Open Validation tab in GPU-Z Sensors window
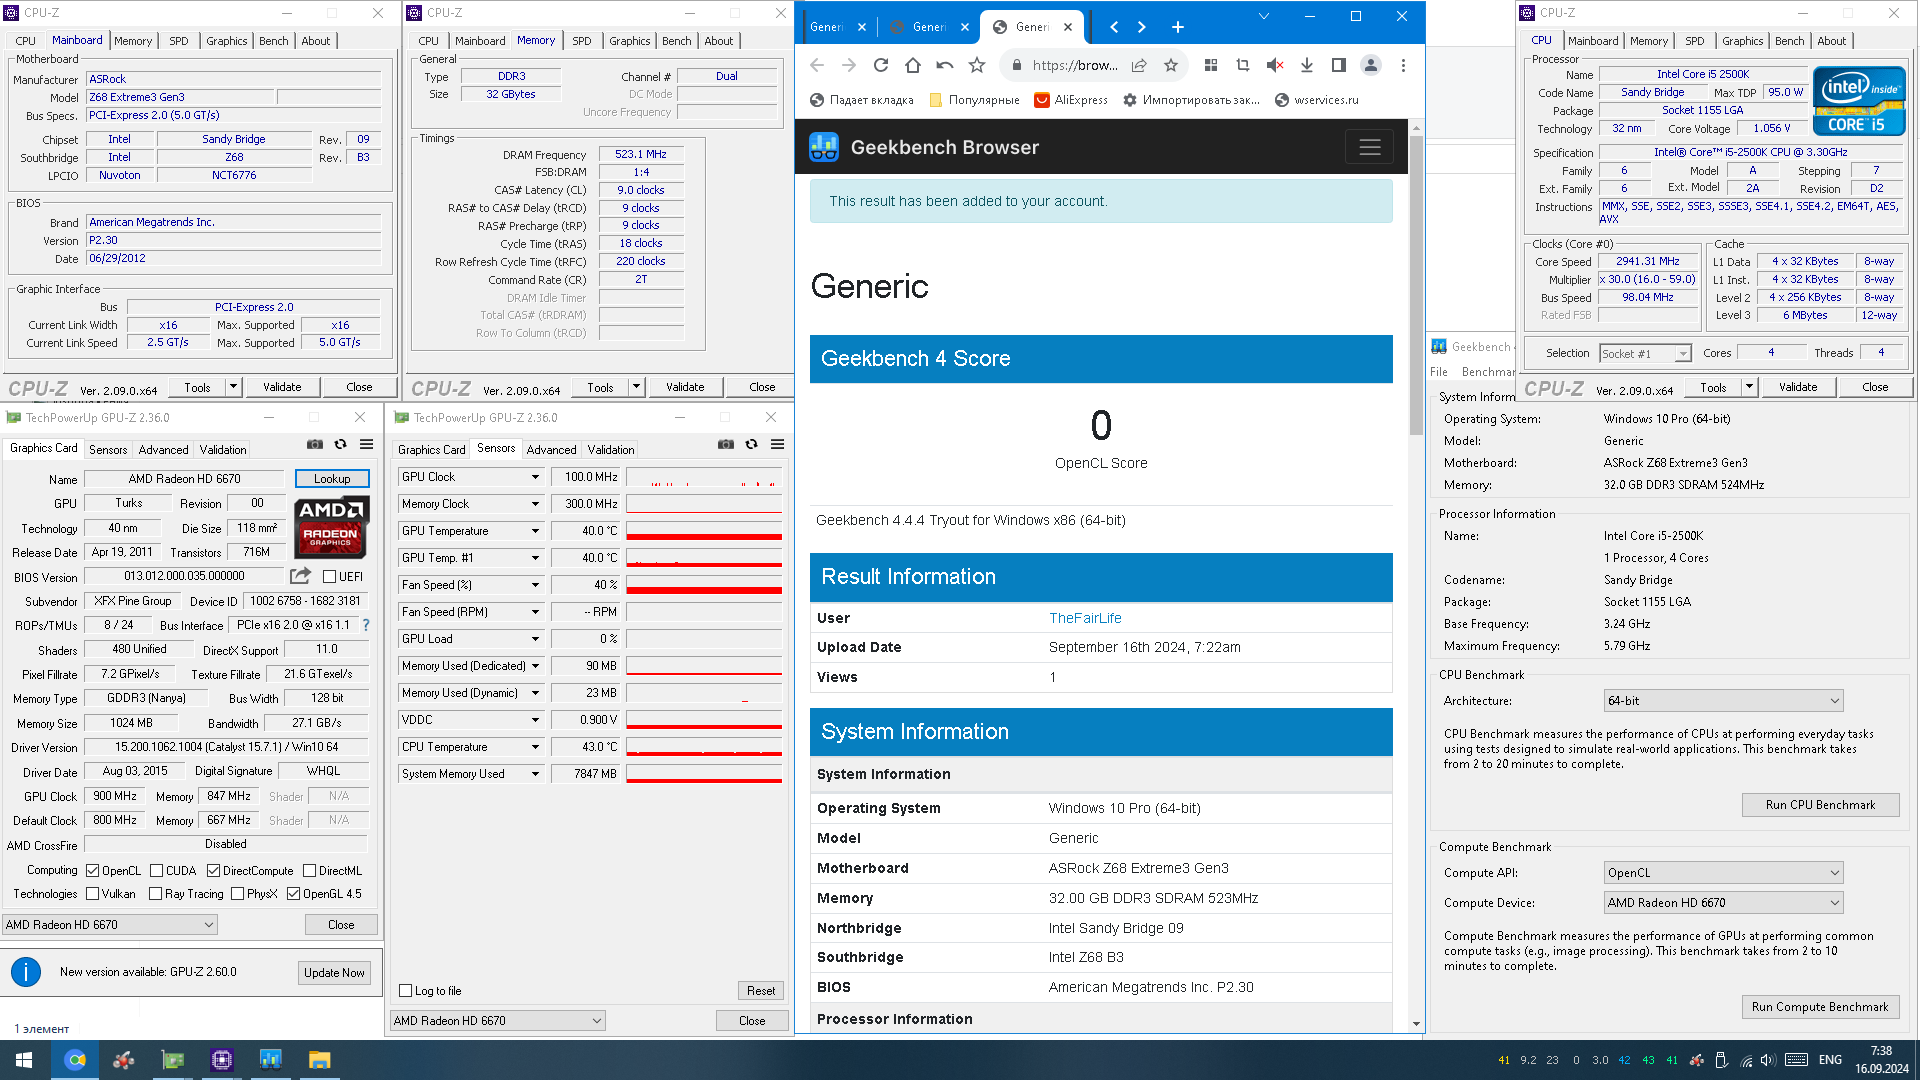Image resolution: width=1920 pixels, height=1080 pixels. [x=611, y=450]
